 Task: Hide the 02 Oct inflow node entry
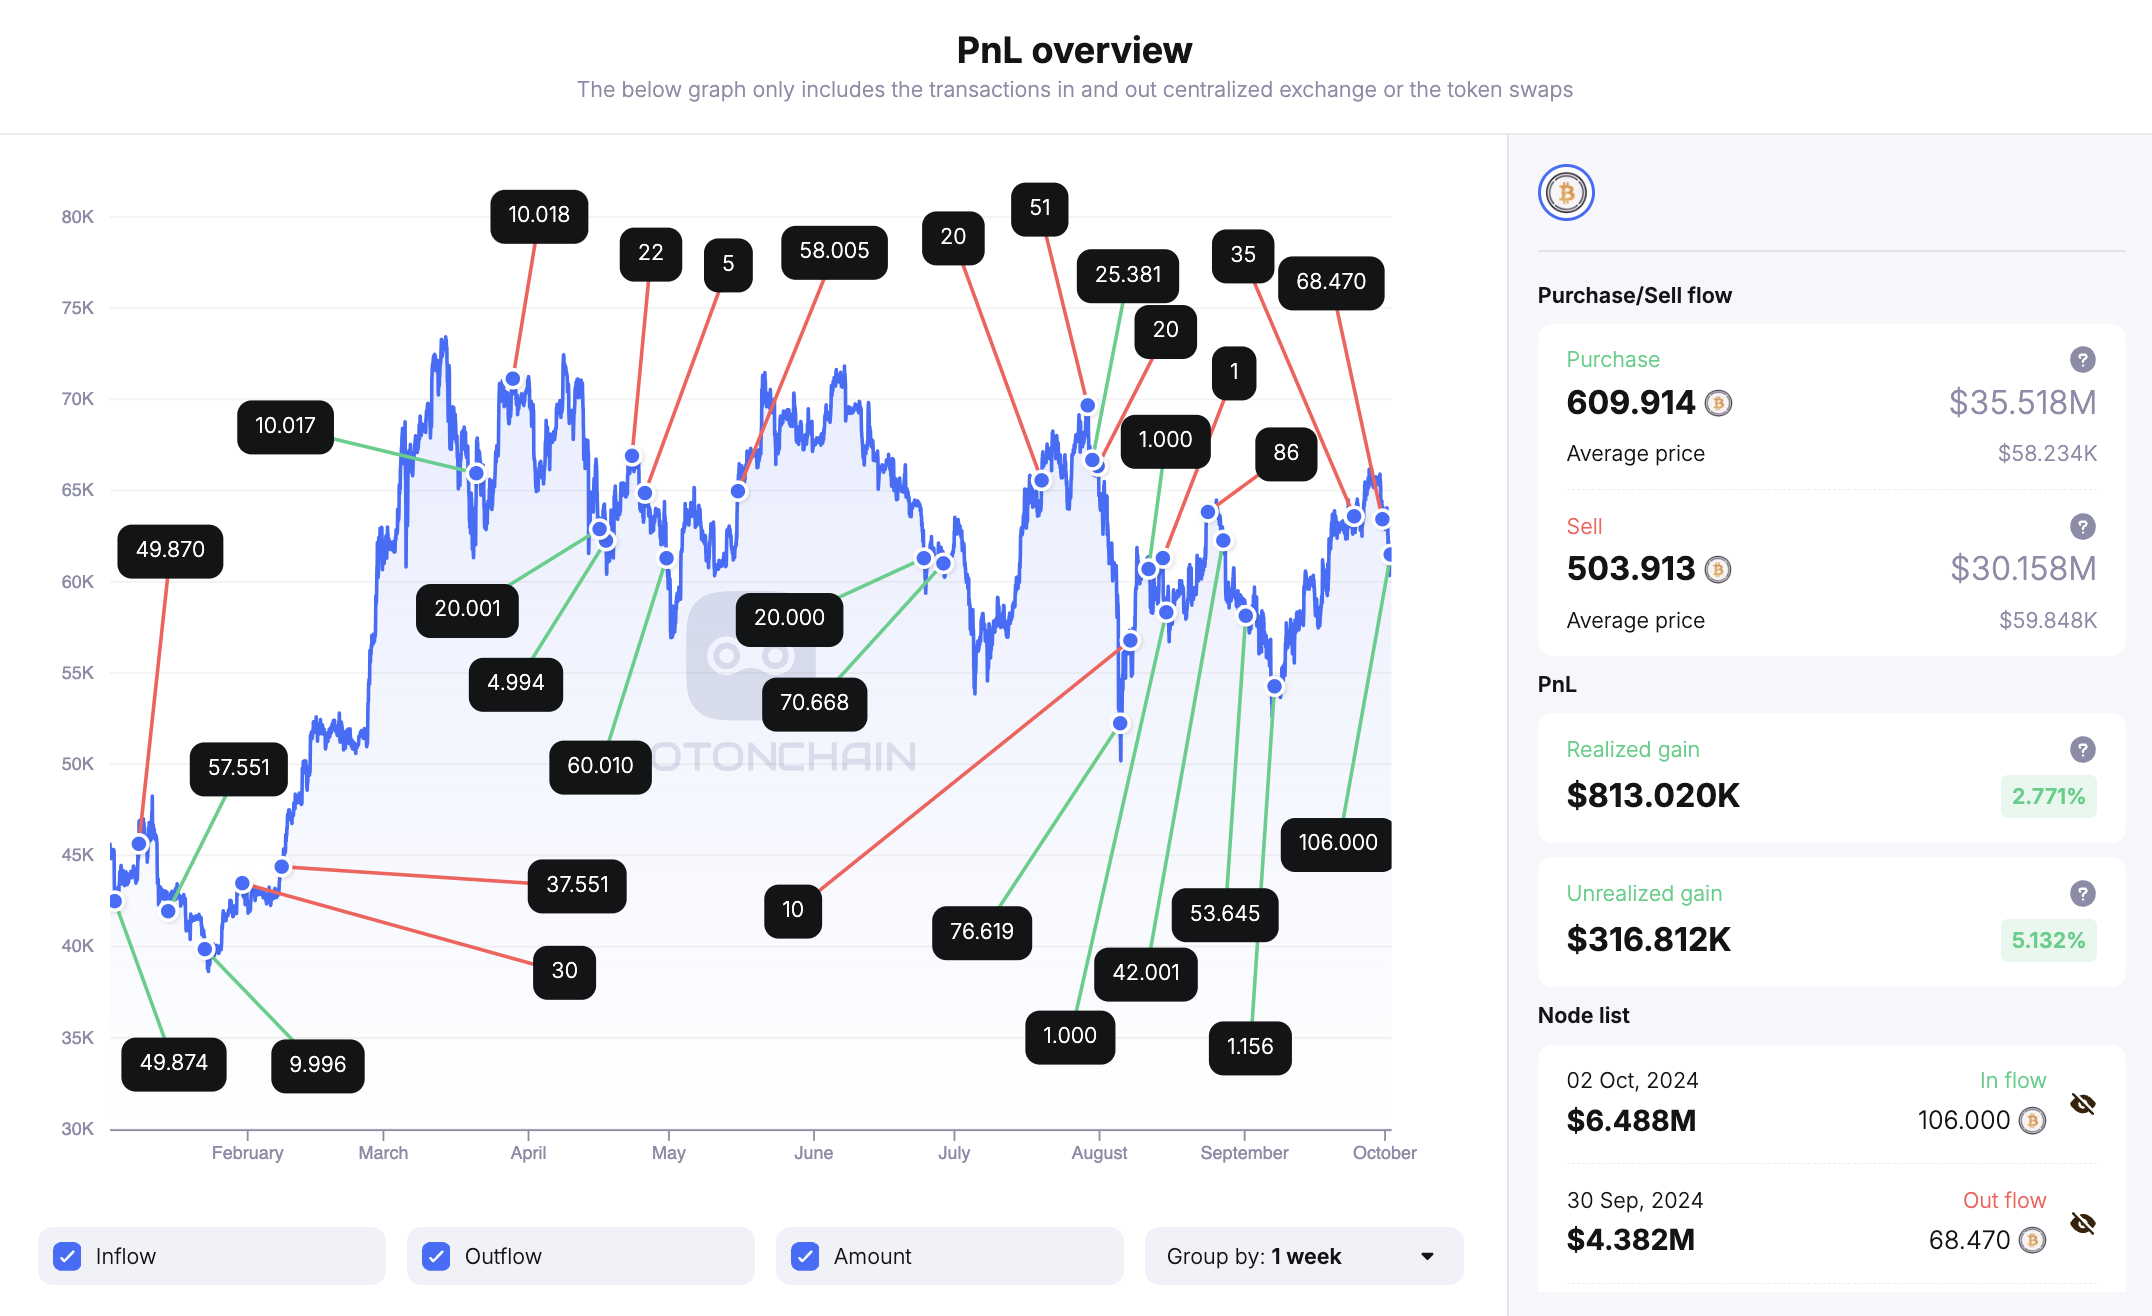tap(2083, 1104)
